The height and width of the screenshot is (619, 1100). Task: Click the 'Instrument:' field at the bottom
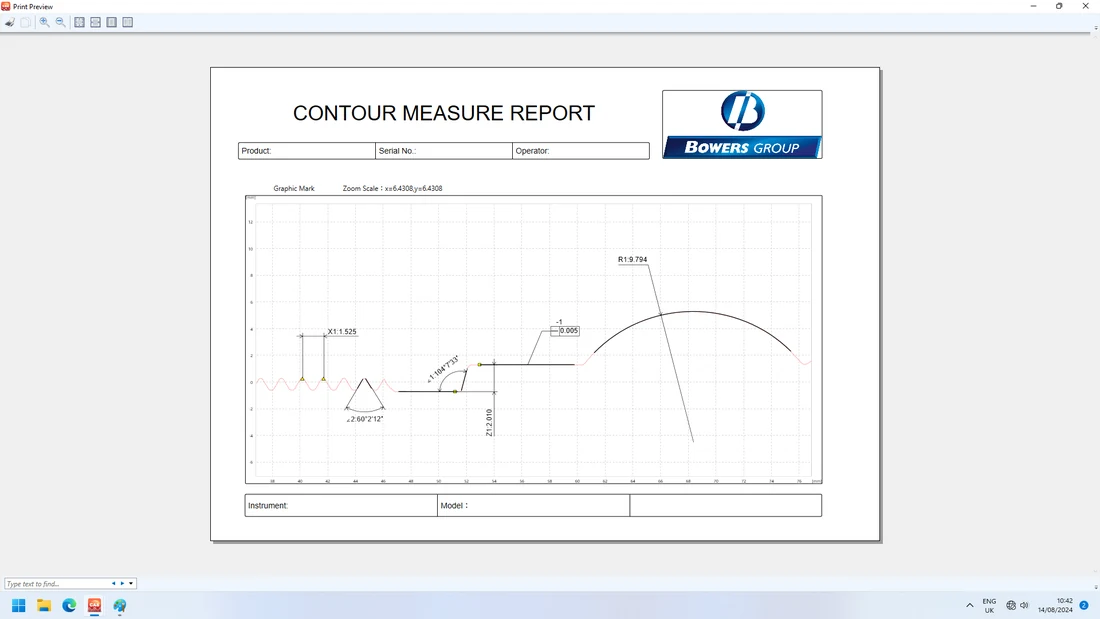341,505
